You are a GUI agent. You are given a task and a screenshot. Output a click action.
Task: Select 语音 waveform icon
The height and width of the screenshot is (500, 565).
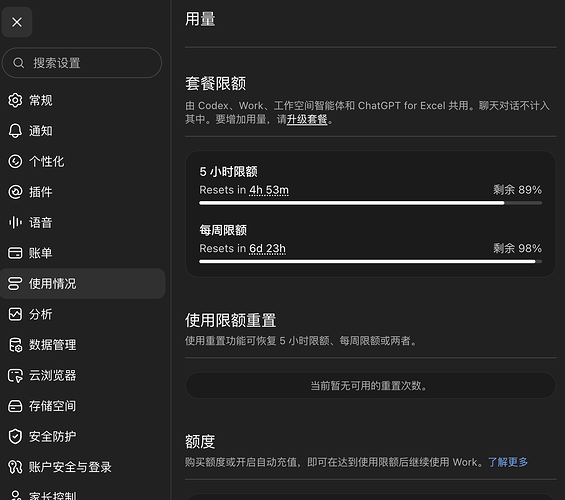(x=15, y=222)
